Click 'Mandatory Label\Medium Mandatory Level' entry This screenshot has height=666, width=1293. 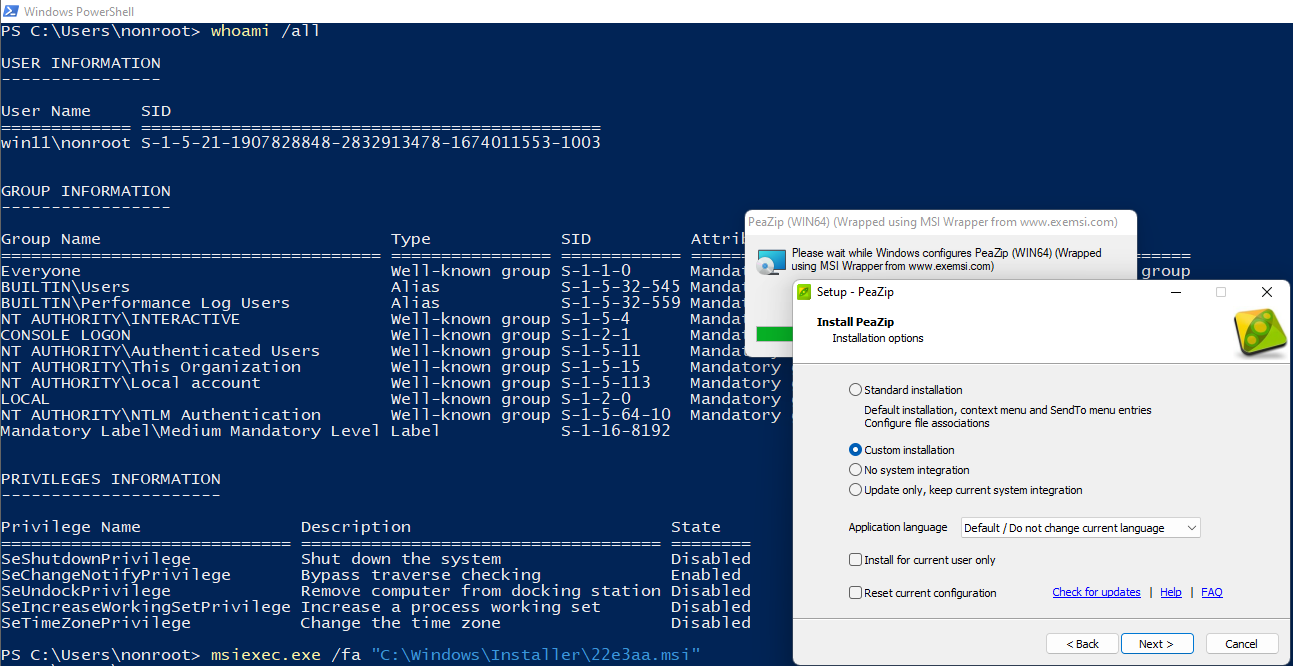pos(191,431)
